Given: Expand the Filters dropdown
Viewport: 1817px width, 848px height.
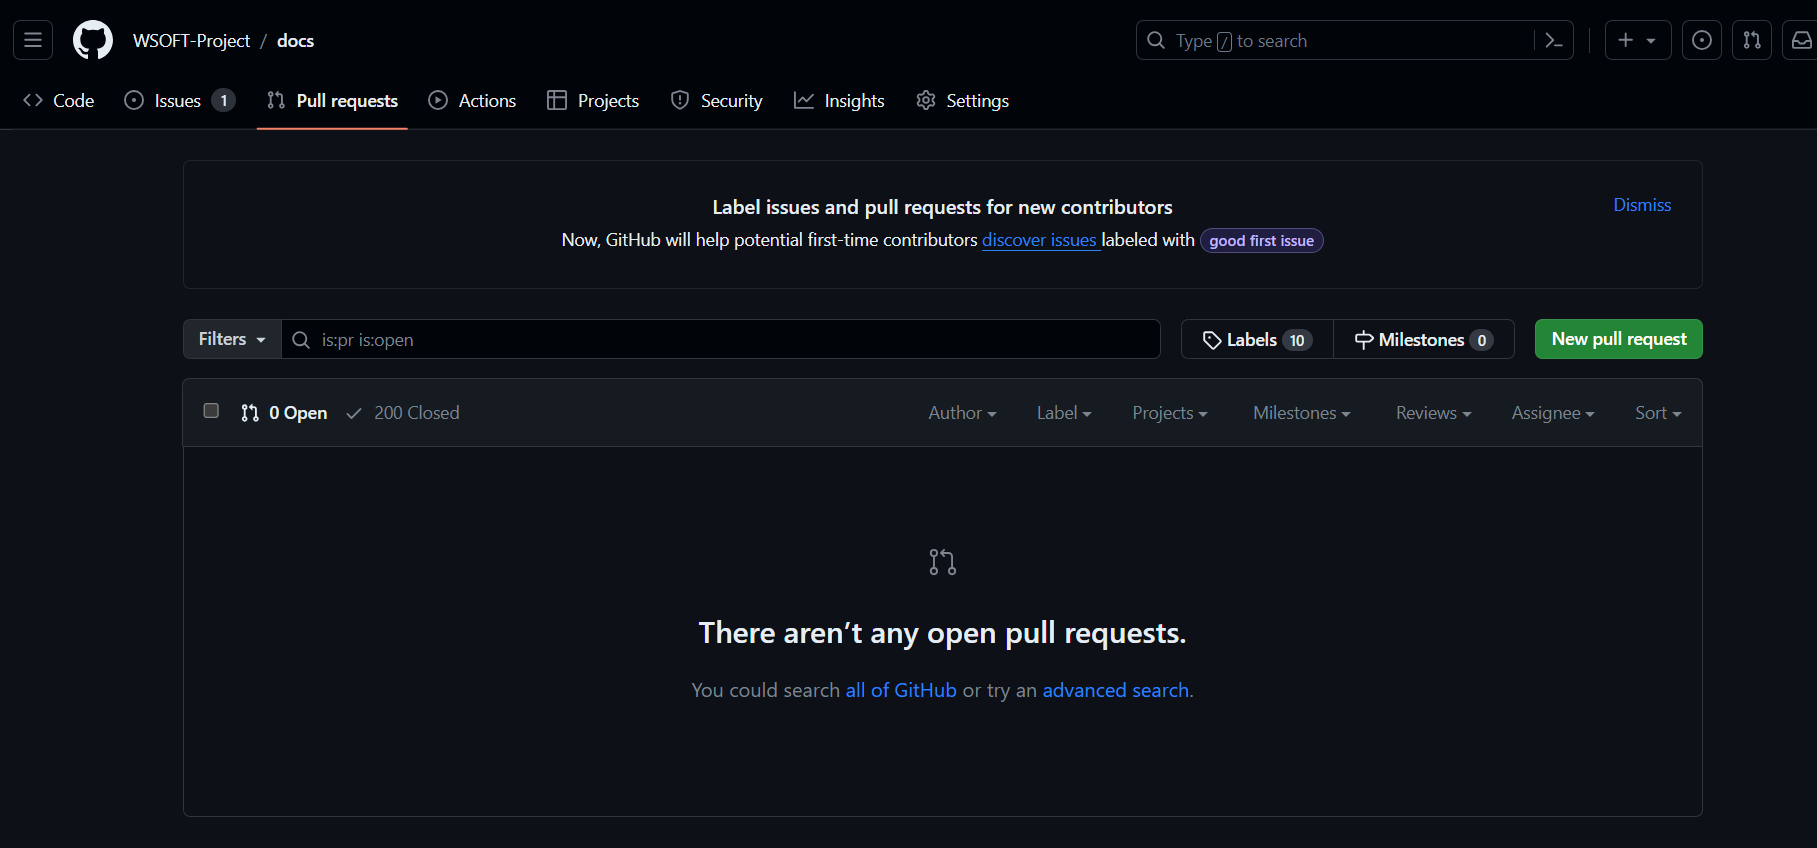Looking at the screenshot, I should pyautogui.click(x=232, y=339).
